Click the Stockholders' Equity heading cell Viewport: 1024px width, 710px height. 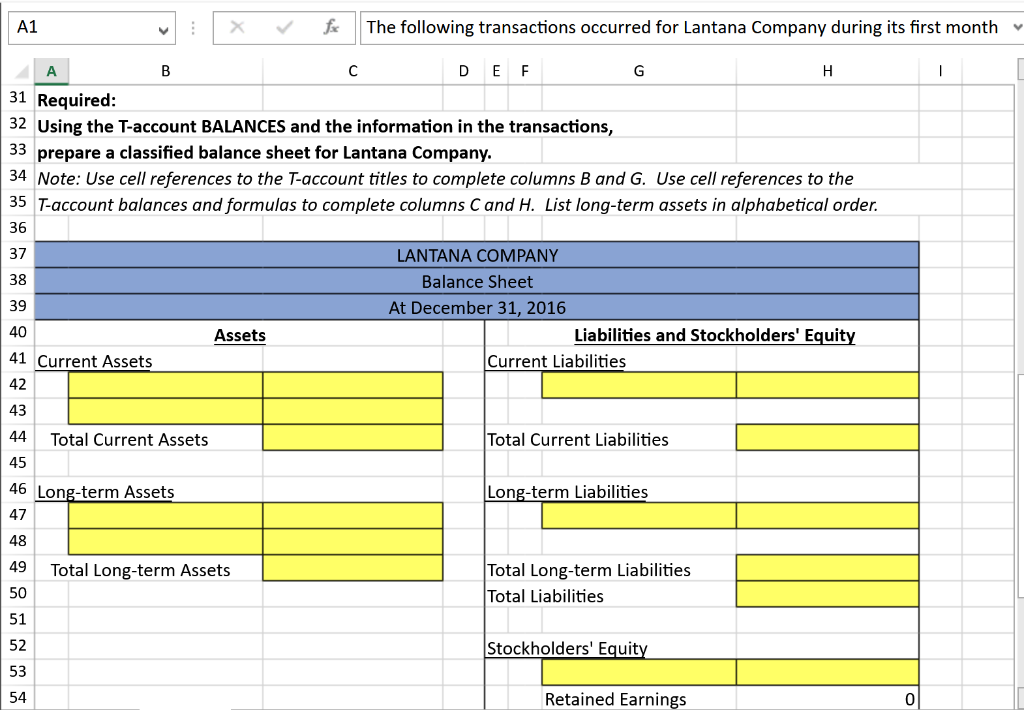tap(567, 648)
